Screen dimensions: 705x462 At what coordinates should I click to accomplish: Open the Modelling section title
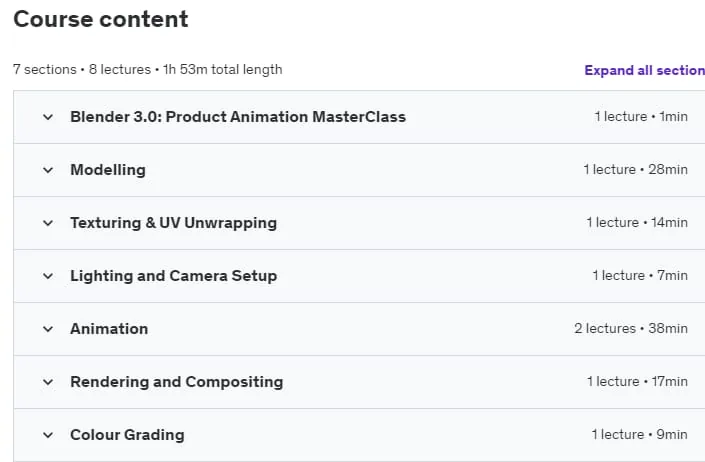click(x=108, y=170)
